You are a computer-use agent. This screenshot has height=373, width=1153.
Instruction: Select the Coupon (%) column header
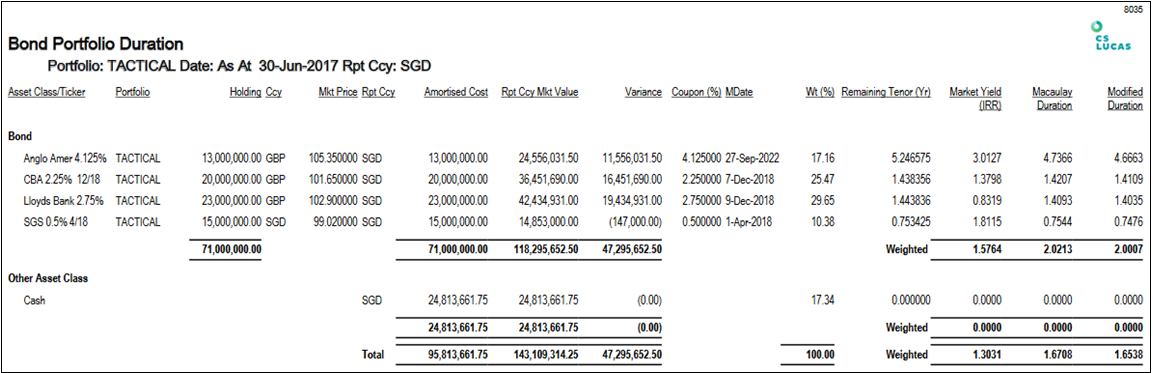(x=696, y=93)
